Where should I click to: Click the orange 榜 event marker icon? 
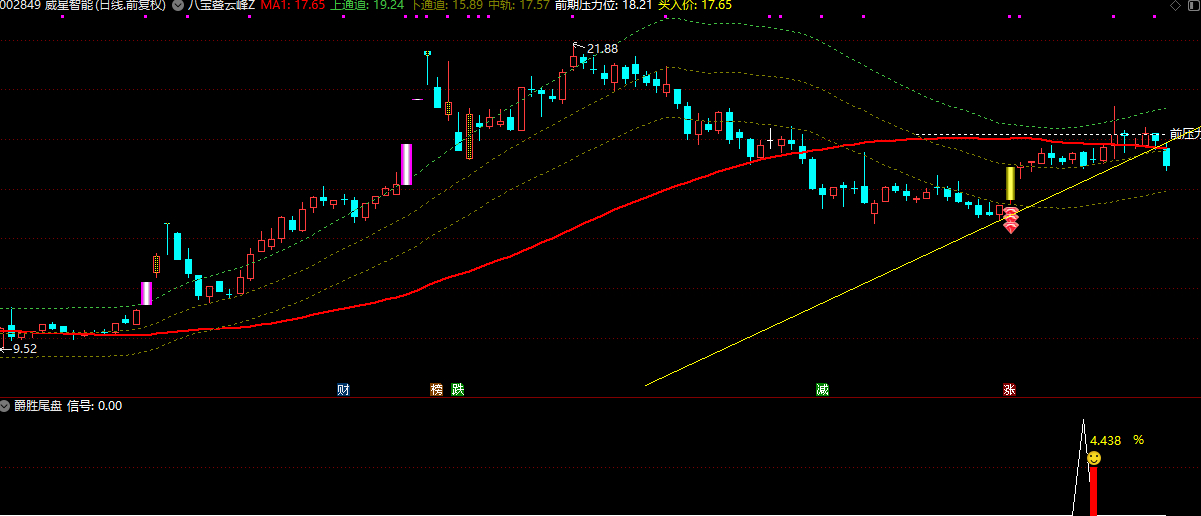[436, 389]
